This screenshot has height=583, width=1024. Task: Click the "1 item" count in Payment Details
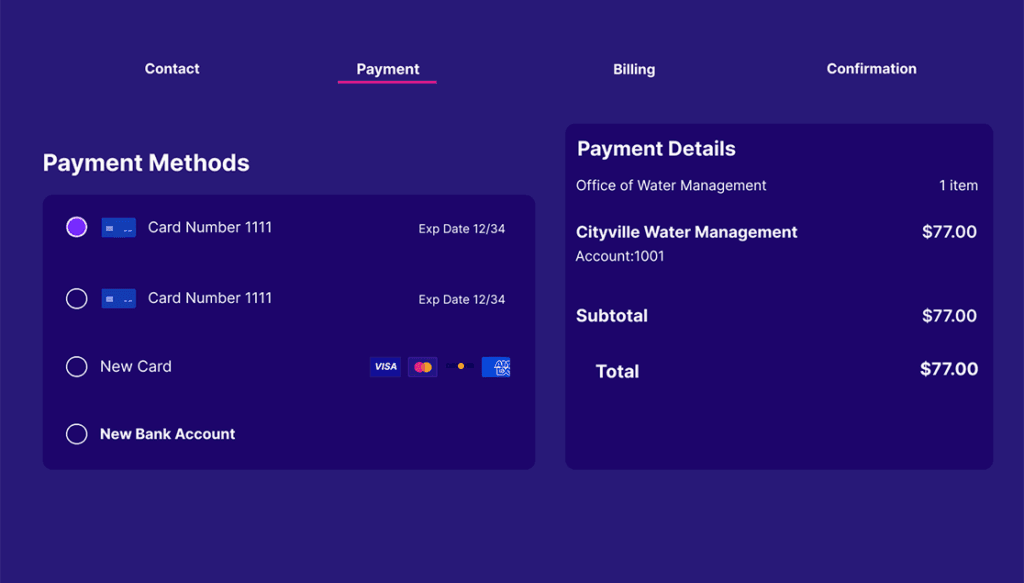pos(958,185)
